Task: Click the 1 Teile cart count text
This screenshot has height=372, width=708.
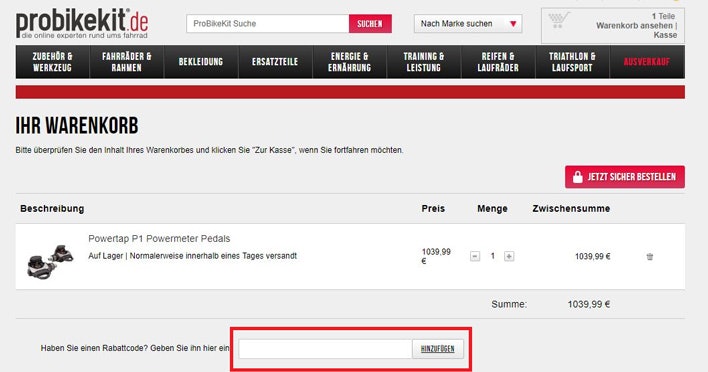Action: coord(663,16)
